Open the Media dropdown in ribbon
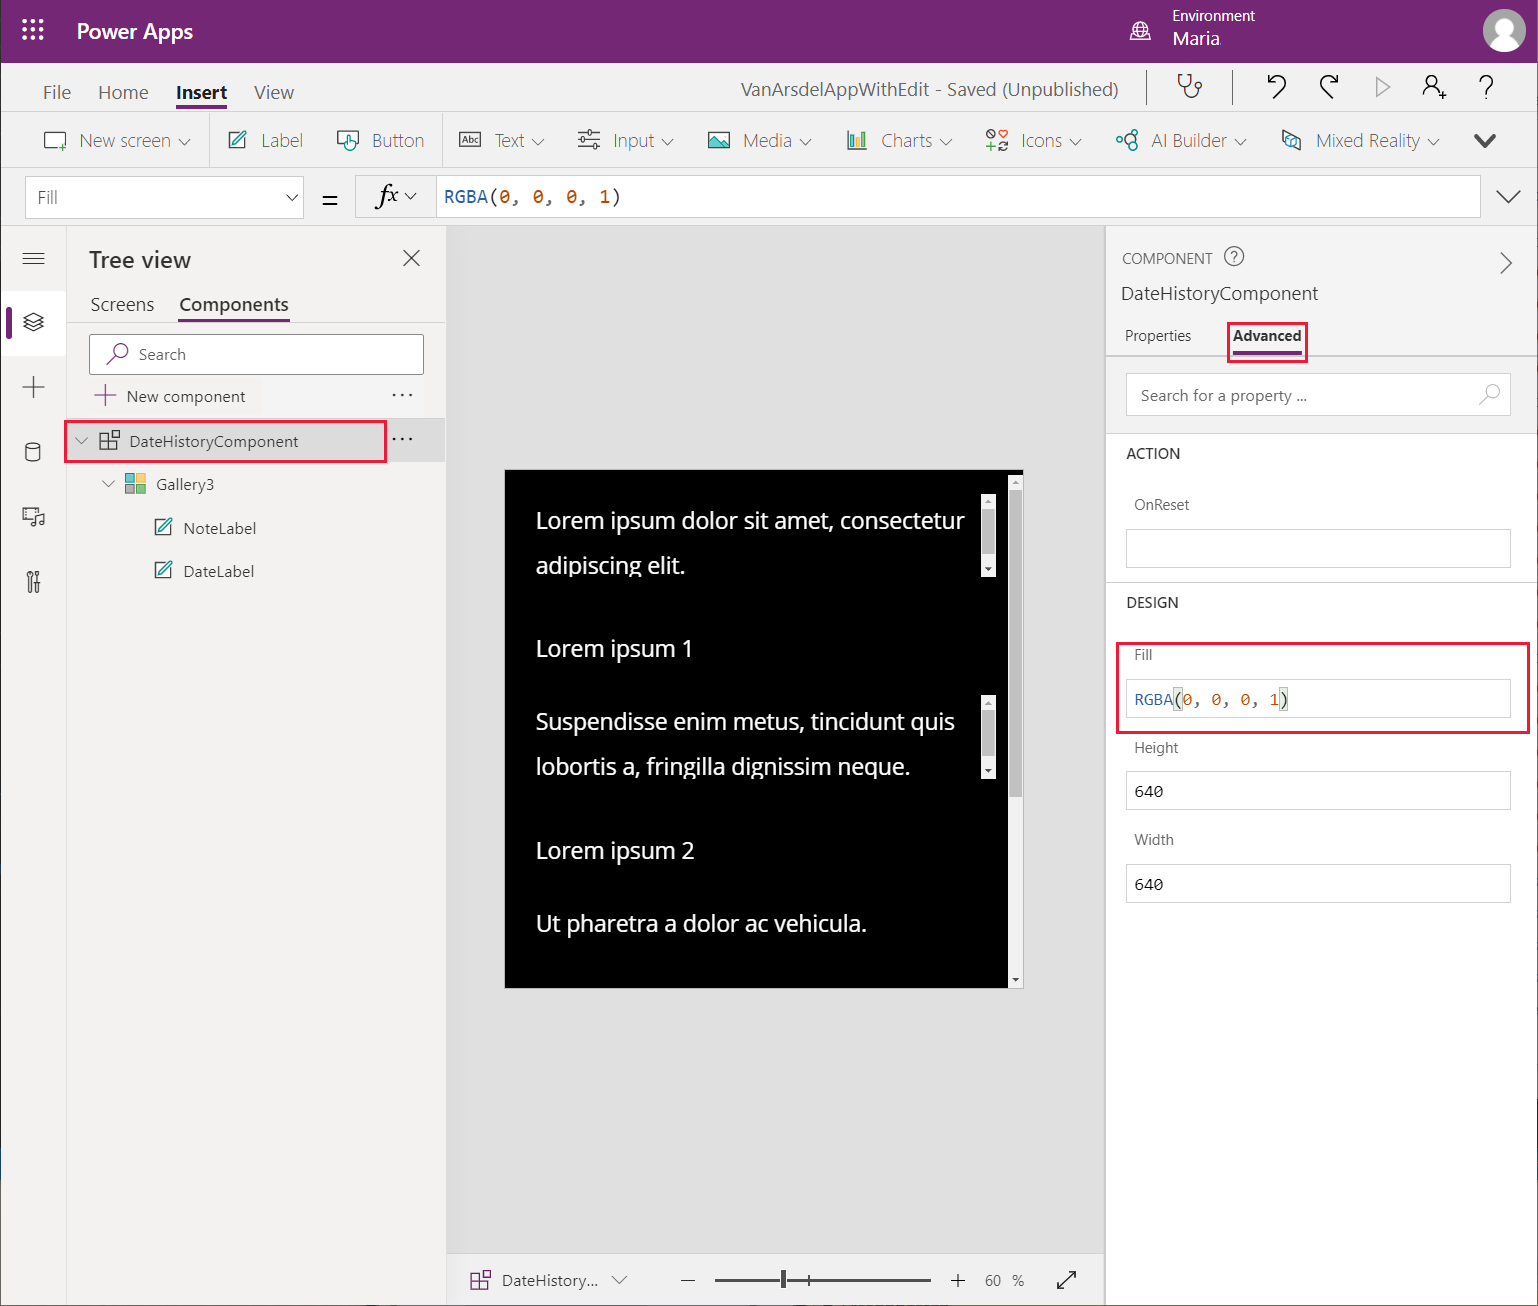The height and width of the screenshot is (1306, 1538). pyautogui.click(x=759, y=140)
